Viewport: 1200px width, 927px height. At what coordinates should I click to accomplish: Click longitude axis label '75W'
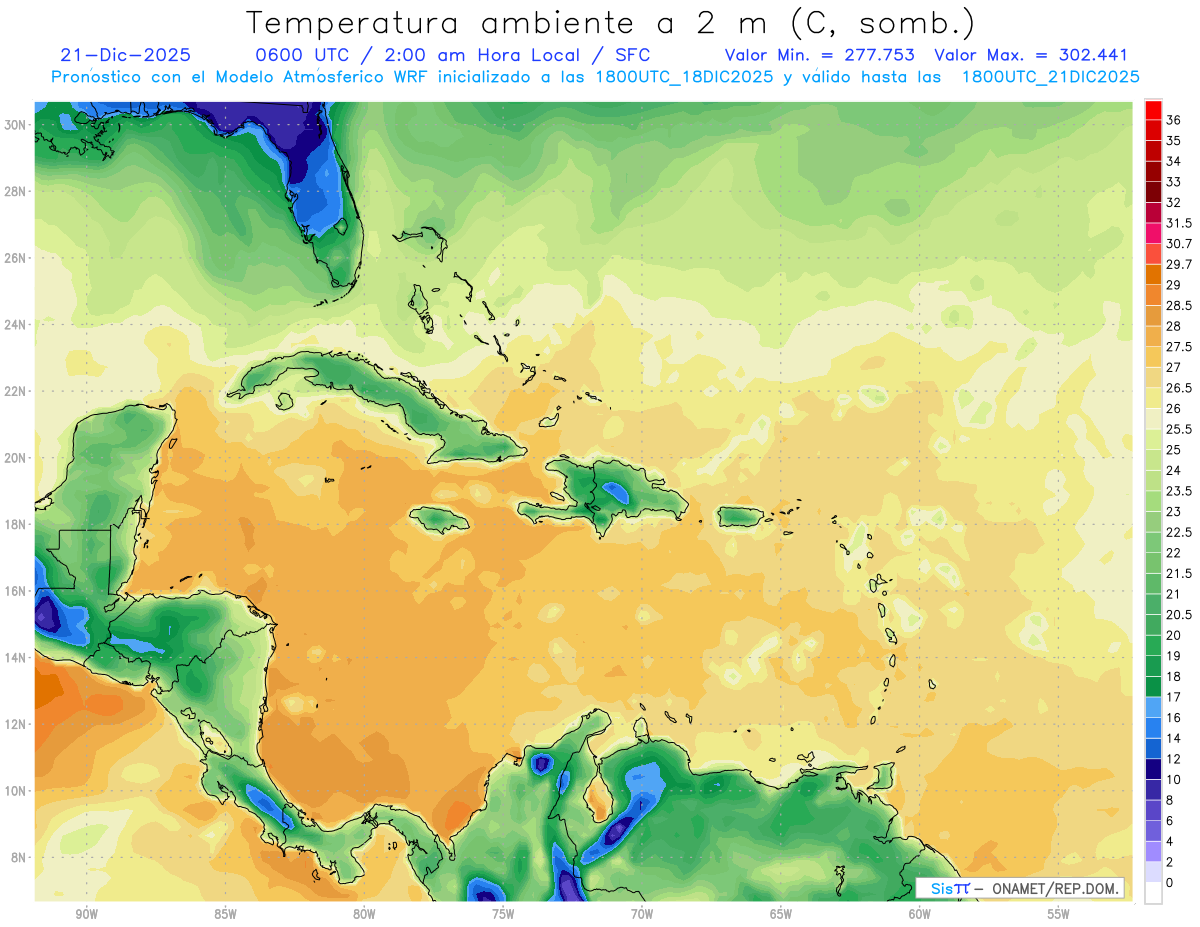click(503, 914)
